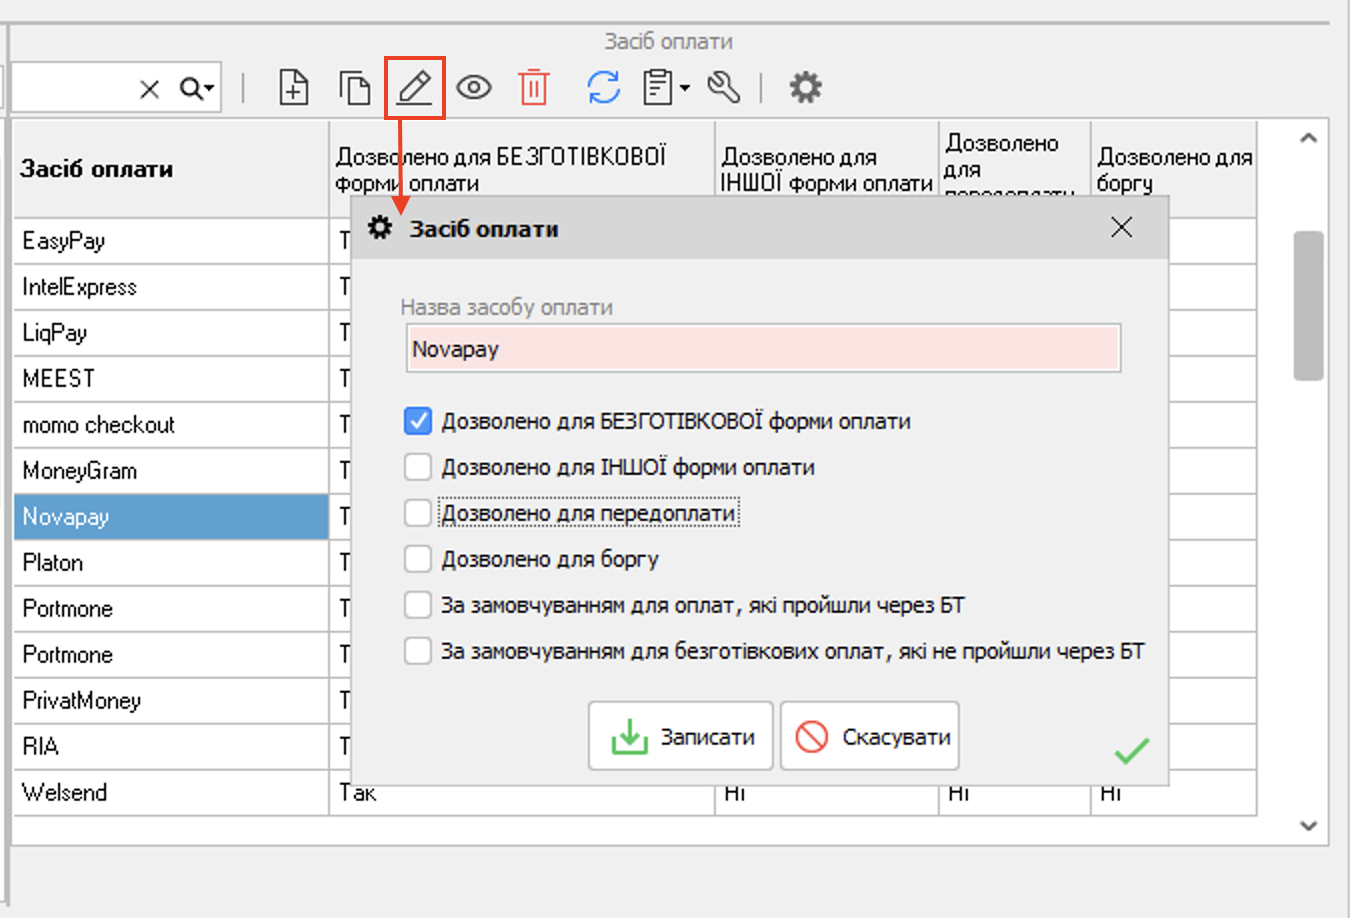Expand the clipboard report dropdown arrow
Screen dimensions: 1350x918
point(685,88)
